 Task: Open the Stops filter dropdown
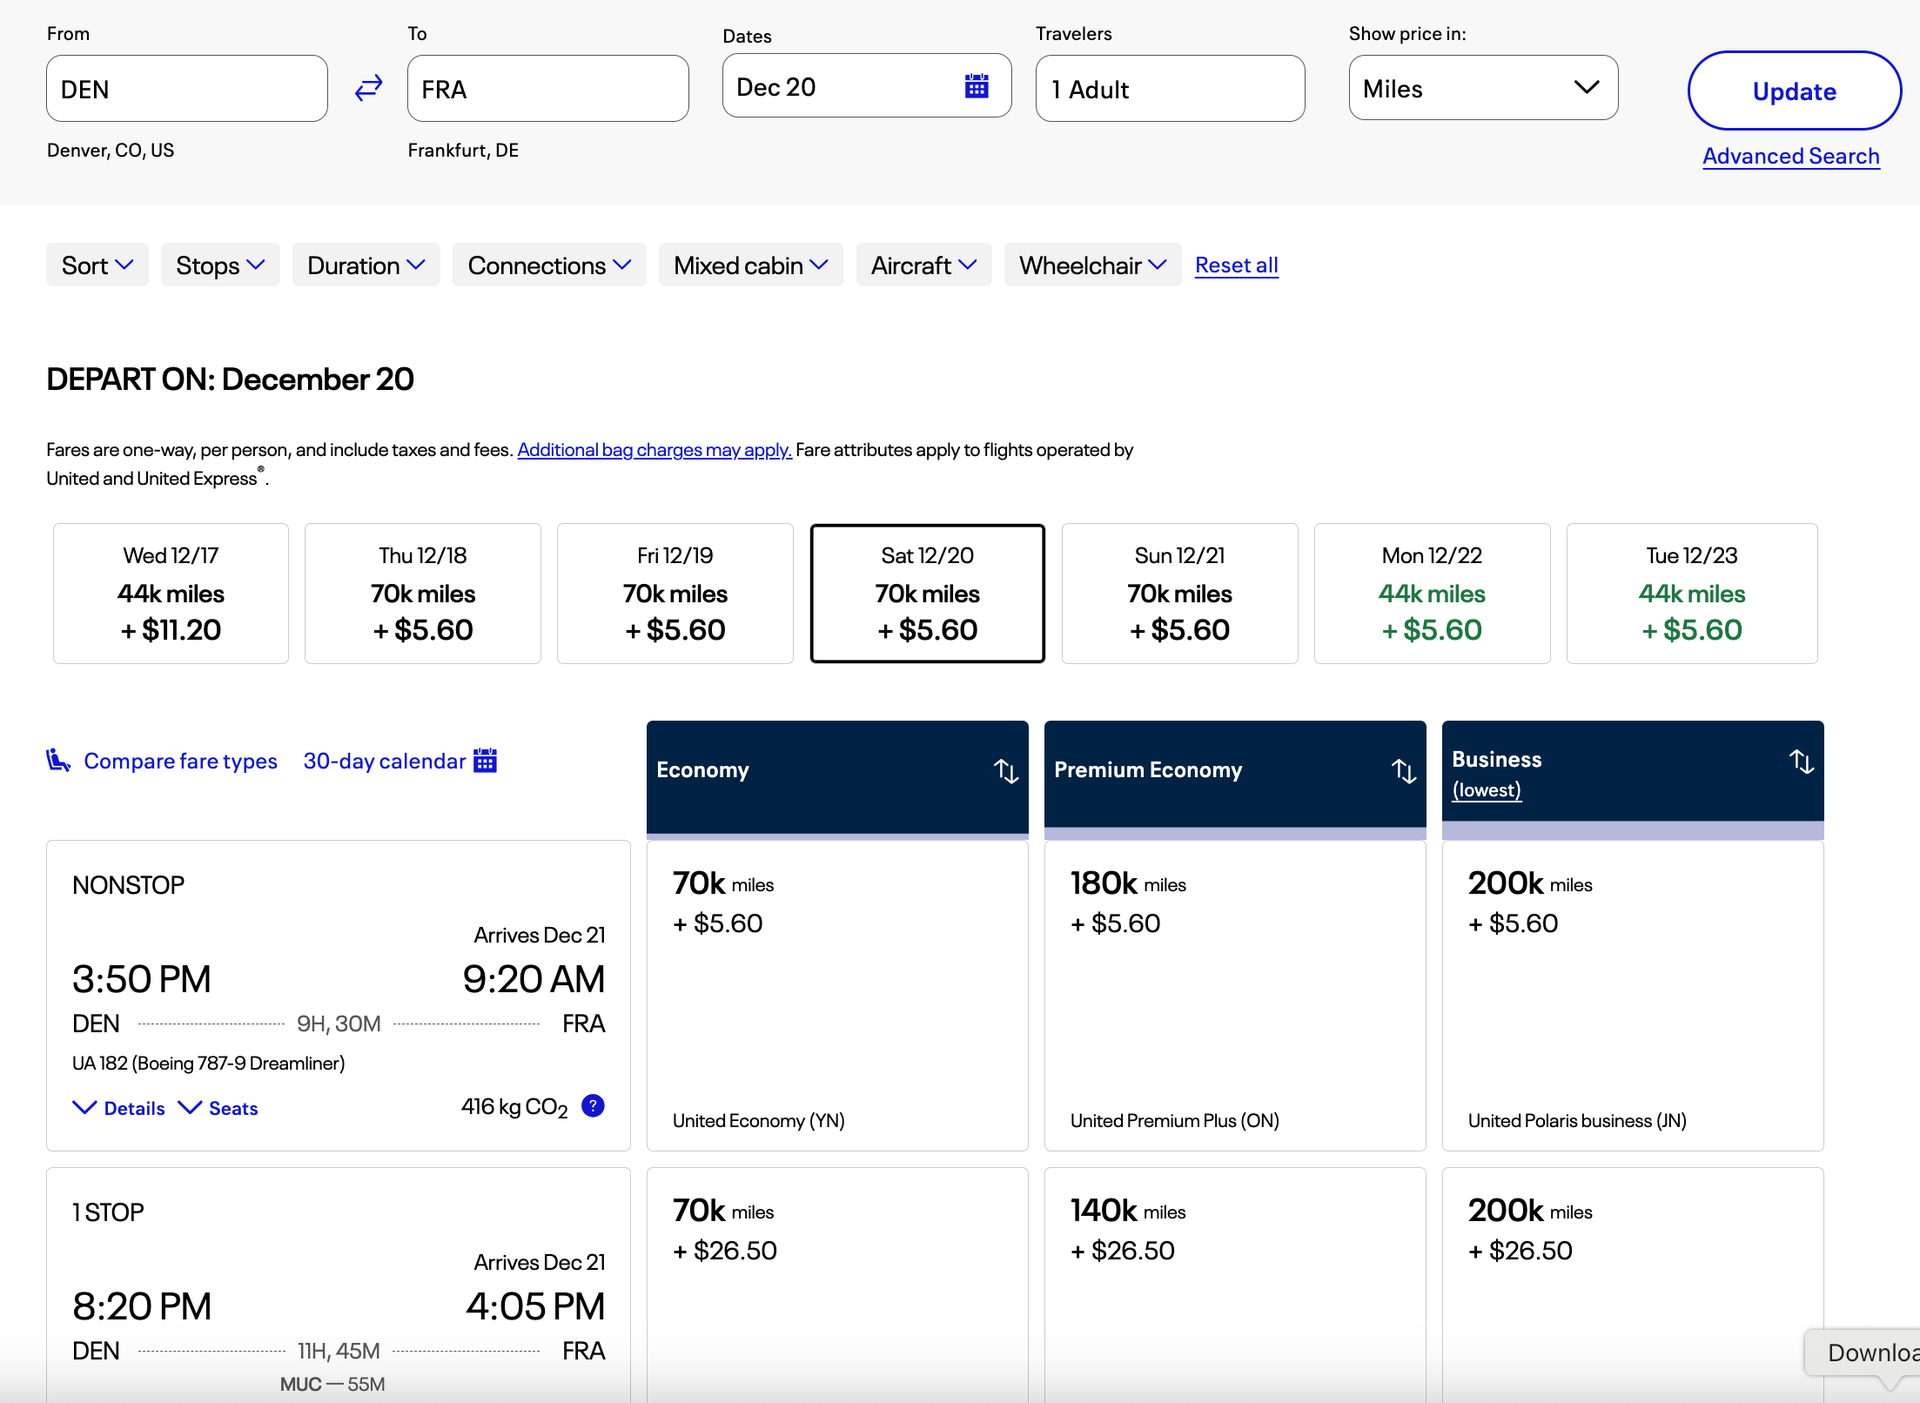coord(219,264)
